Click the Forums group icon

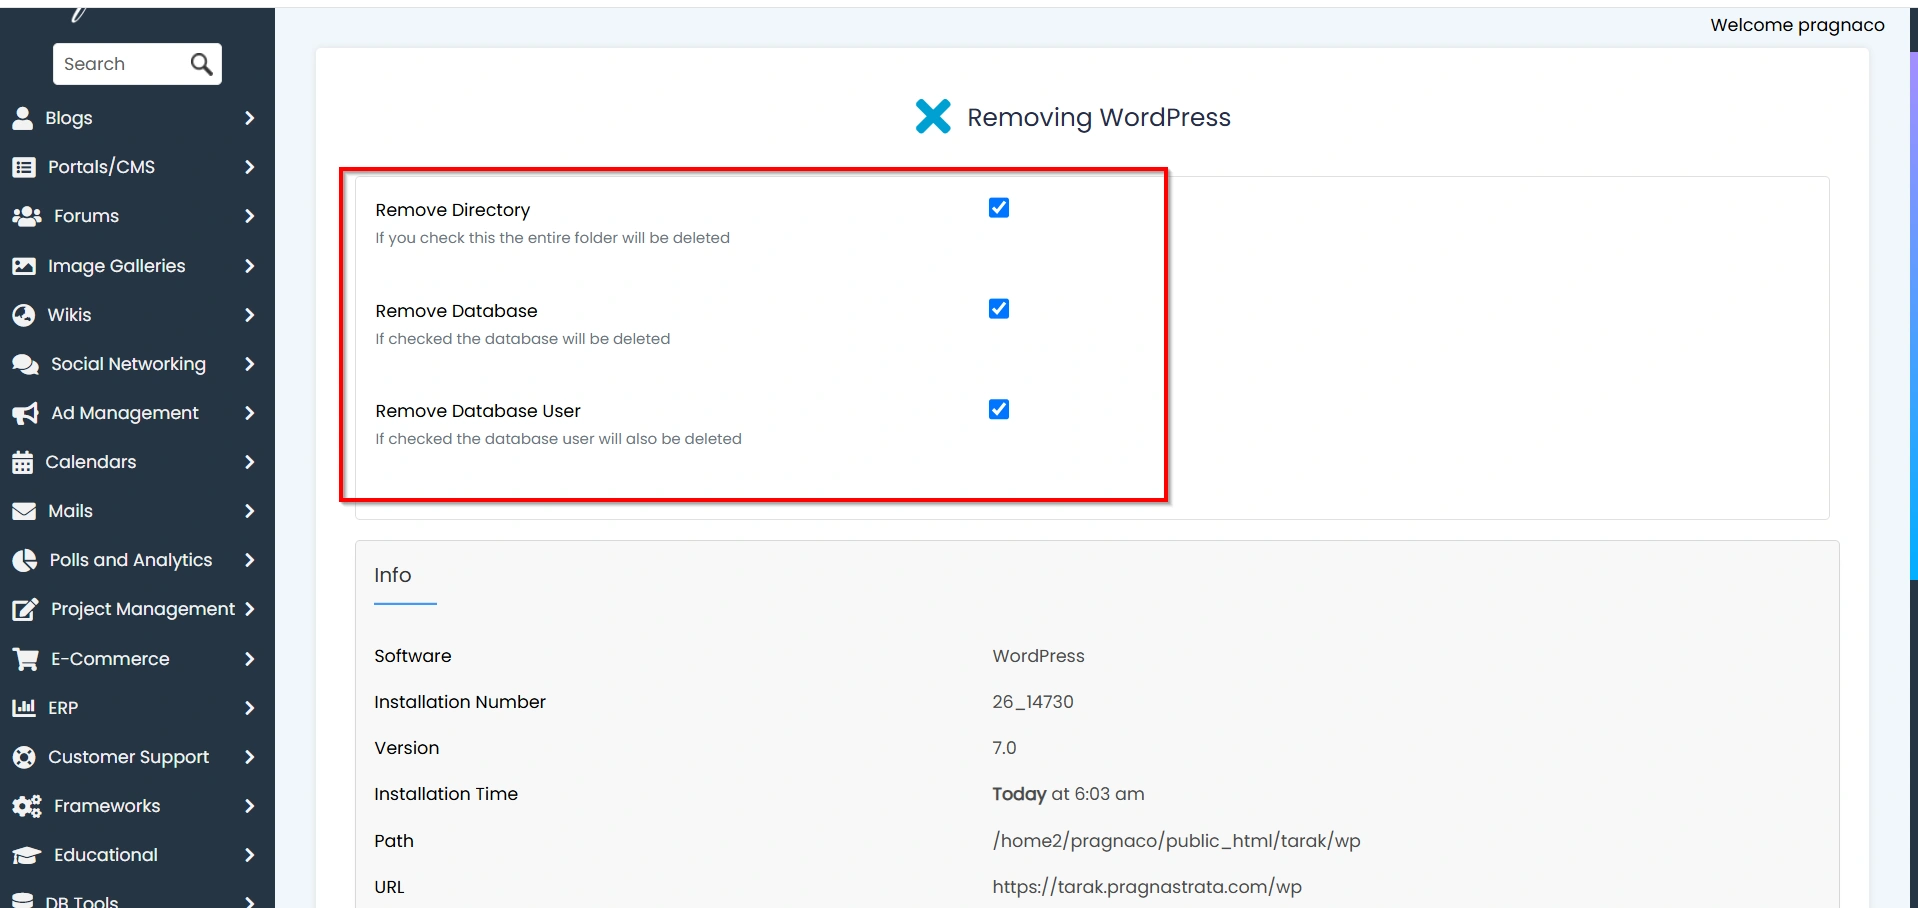click(x=27, y=216)
